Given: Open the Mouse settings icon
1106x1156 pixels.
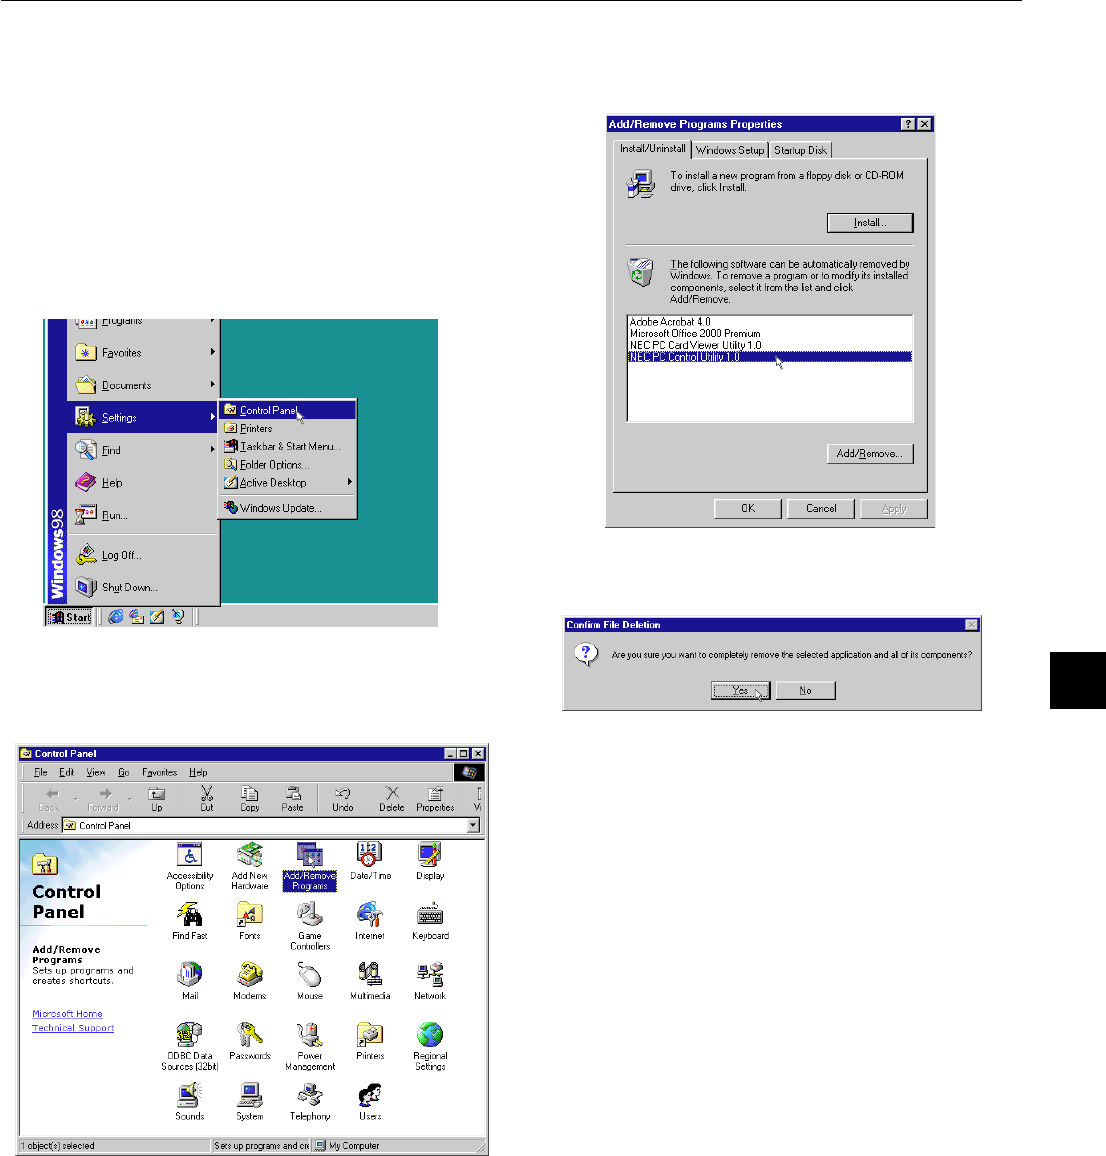Looking at the screenshot, I should pyautogui.click(x=310, y=981).
